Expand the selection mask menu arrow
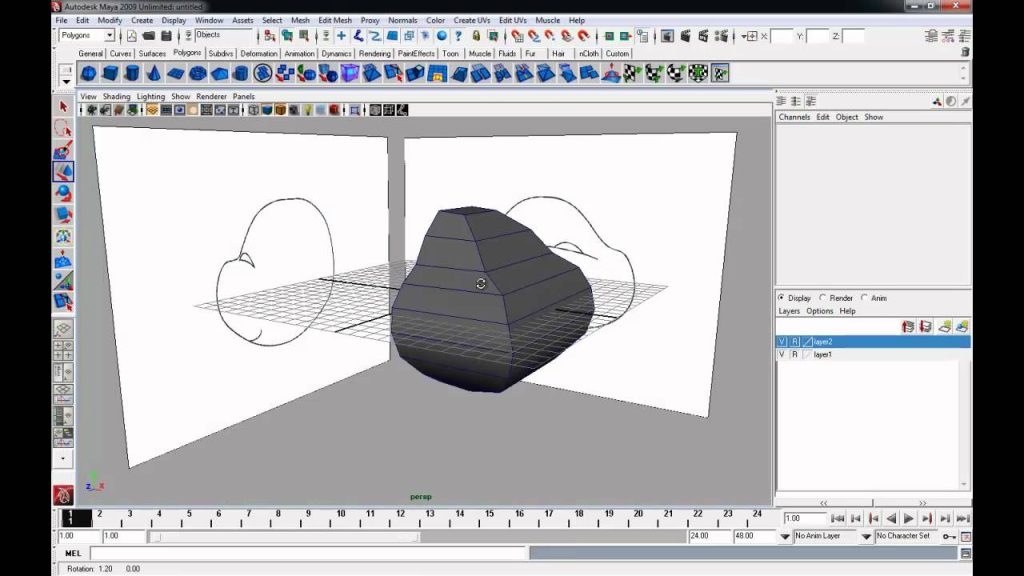This screenshot has height=576, width=1024. coord(188,35)
